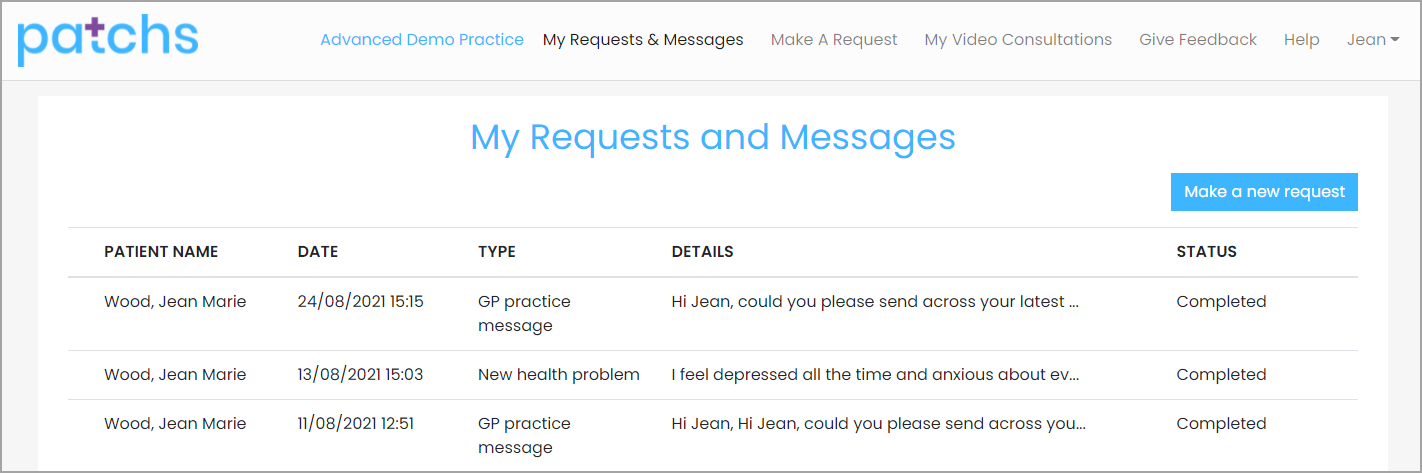Viewport: 1422px width, 473px height.
Task: Click the Status column header
Action: [1206, 252]
